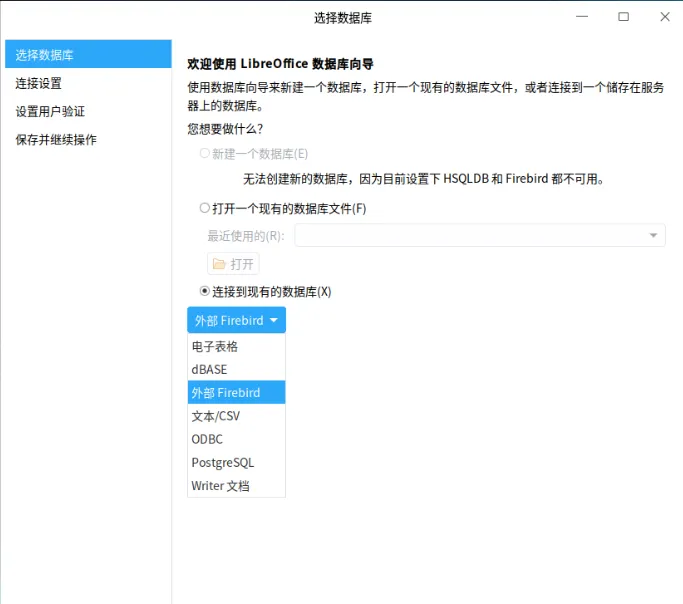
Task: Pick dBASE in the dropdown list
Action: [x=237, y=369]
